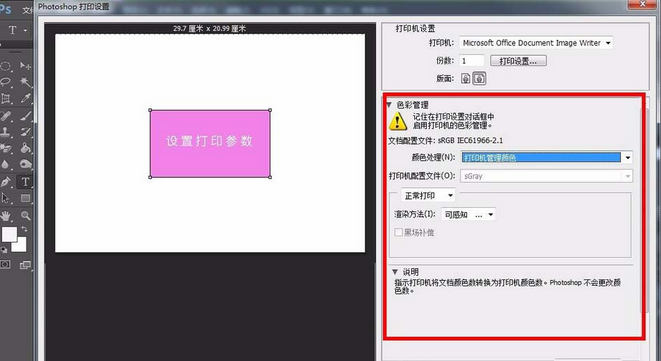Screen dimensions: 661x361
Task: Select the Path Selection tool
Action: (5, 198)
